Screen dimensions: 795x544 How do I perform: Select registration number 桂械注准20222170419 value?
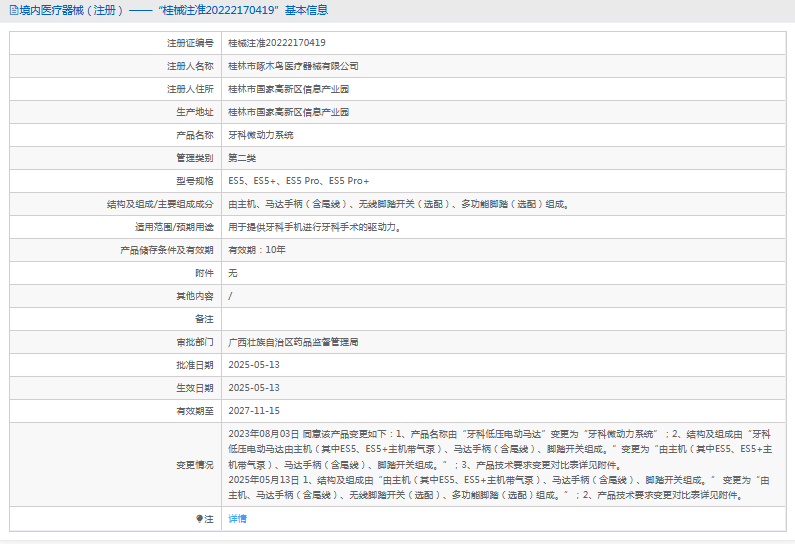pyautogui.click(x=277, y=43)
